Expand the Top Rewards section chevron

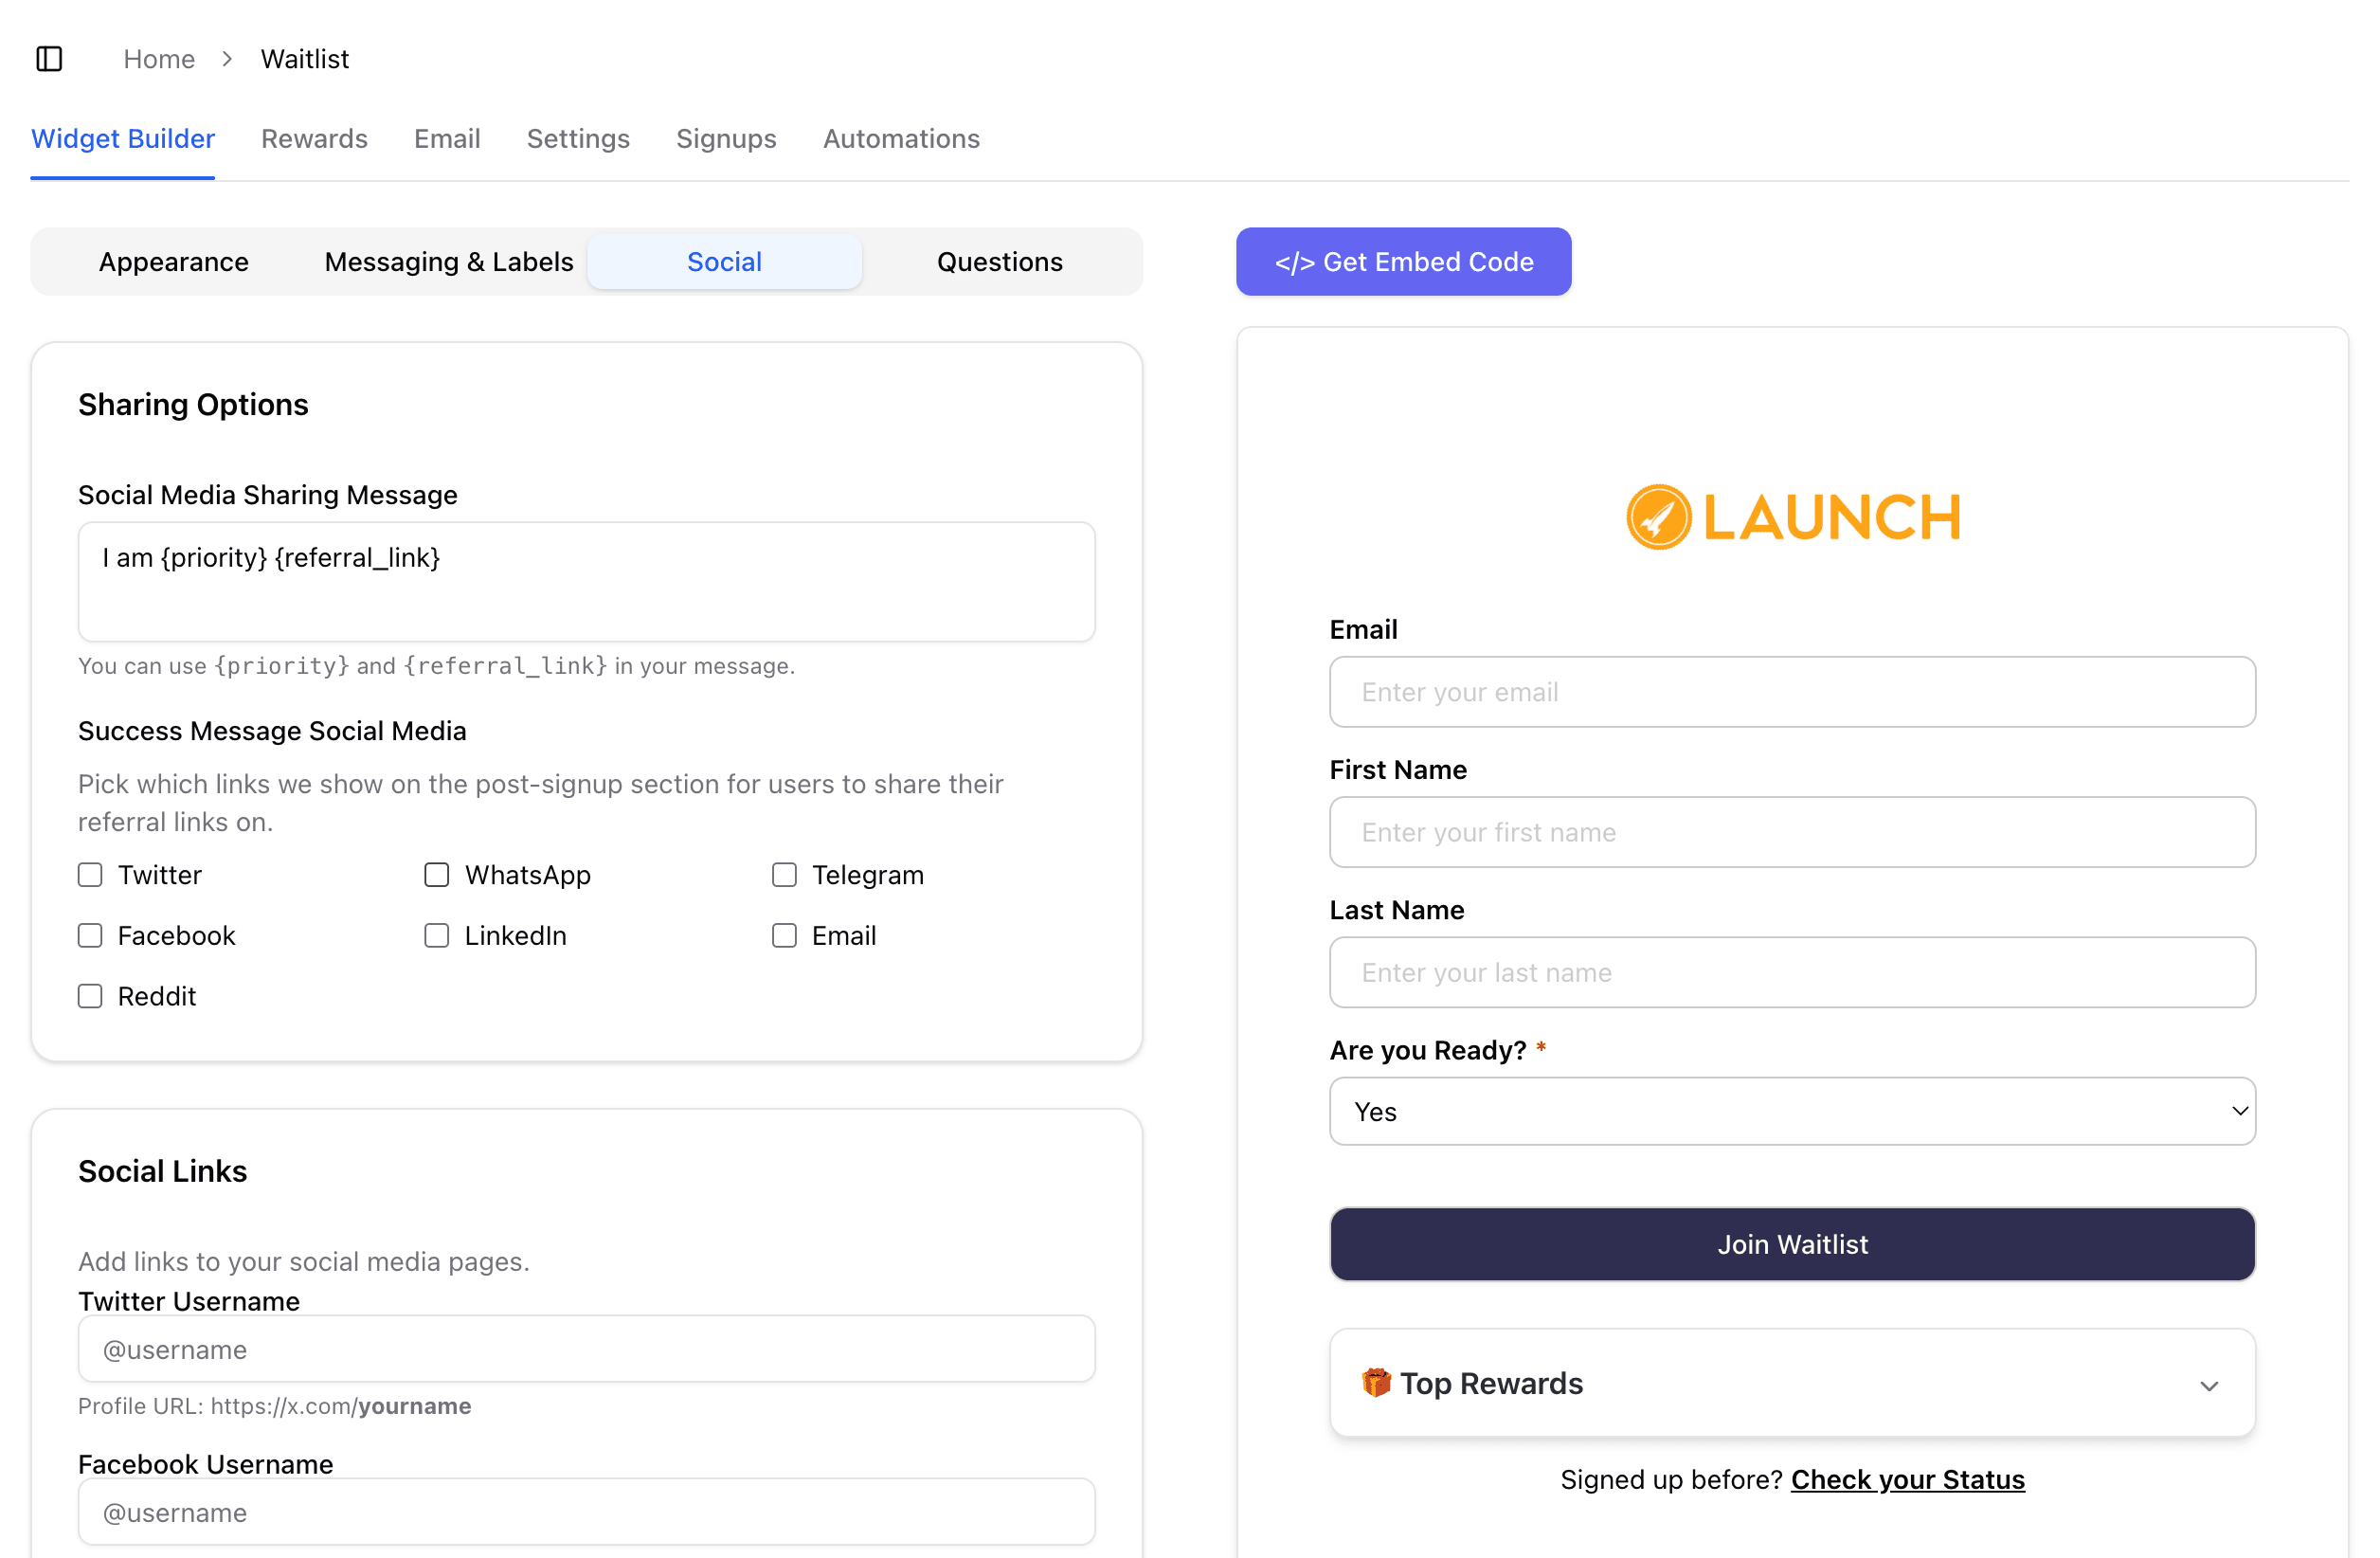pyautogui.click(x=2208, y=1385)
